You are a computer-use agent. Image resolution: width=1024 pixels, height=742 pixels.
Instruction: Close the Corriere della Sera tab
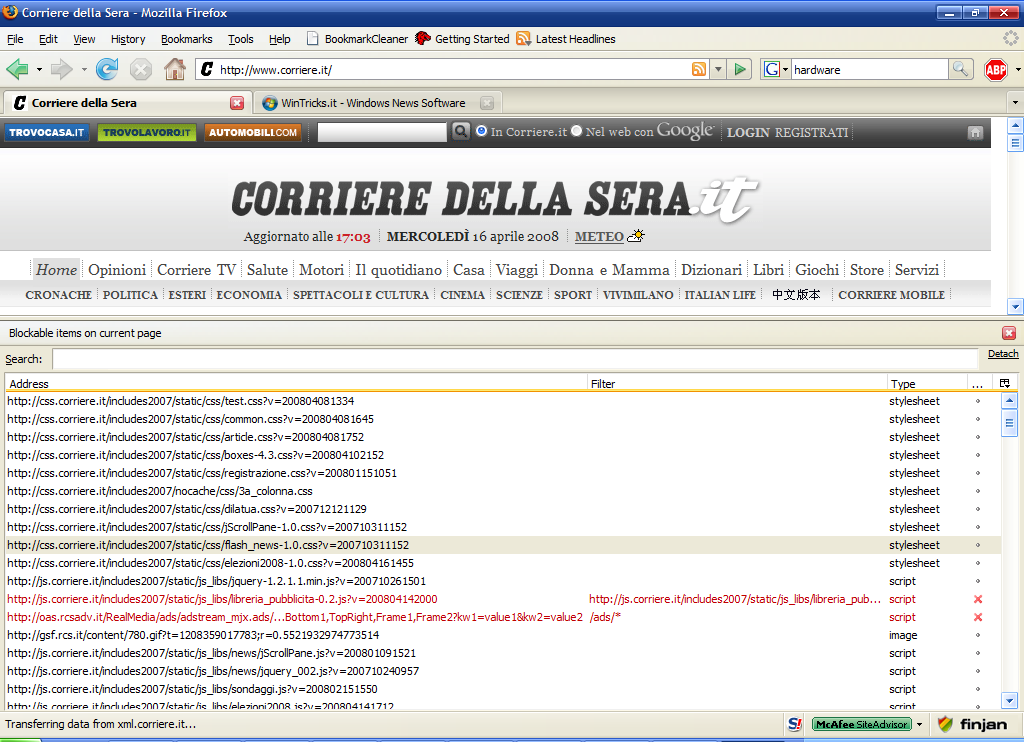click(x=237, y=103)
